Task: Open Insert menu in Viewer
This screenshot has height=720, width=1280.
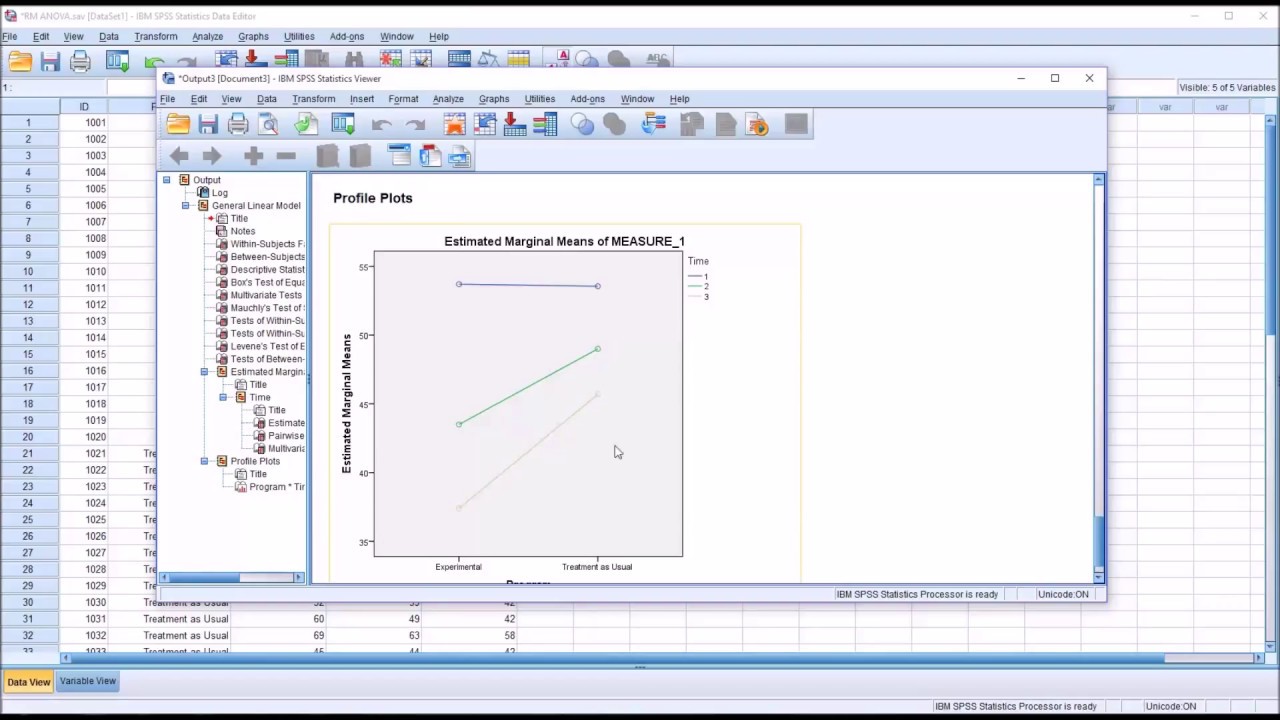Action: (x=362, y=99)
